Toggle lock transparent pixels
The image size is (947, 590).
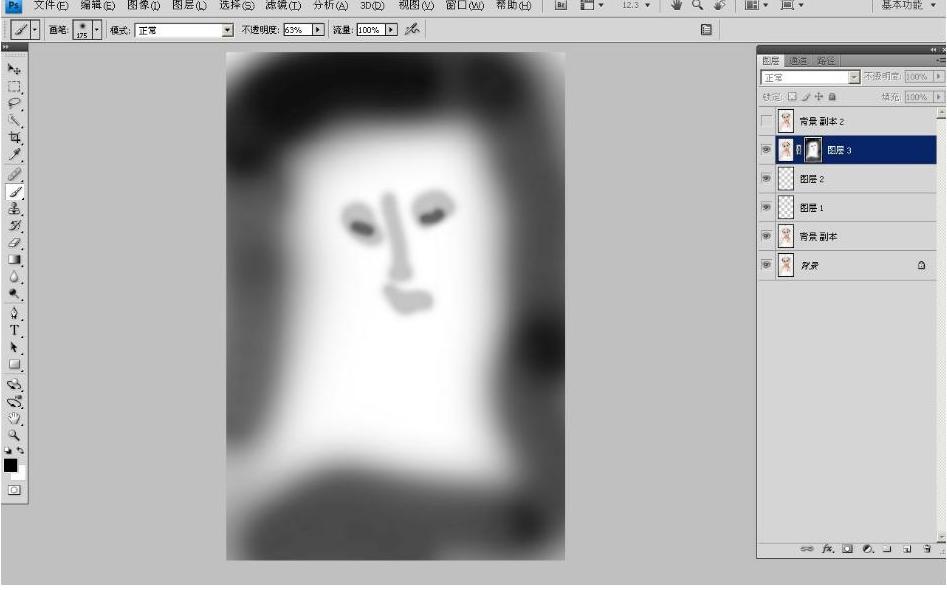792,97
